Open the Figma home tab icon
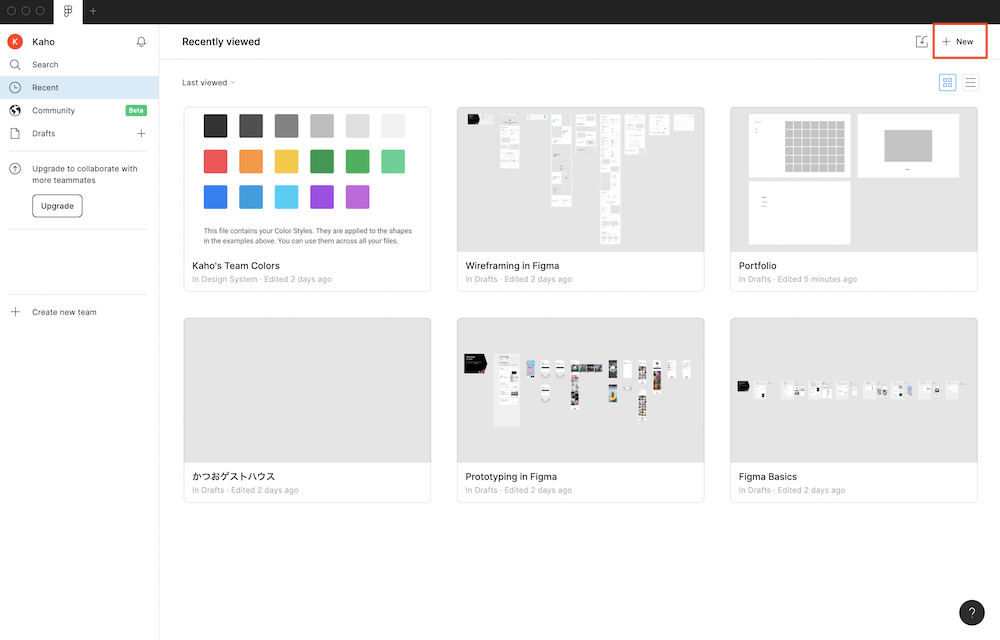 (68, 11)
